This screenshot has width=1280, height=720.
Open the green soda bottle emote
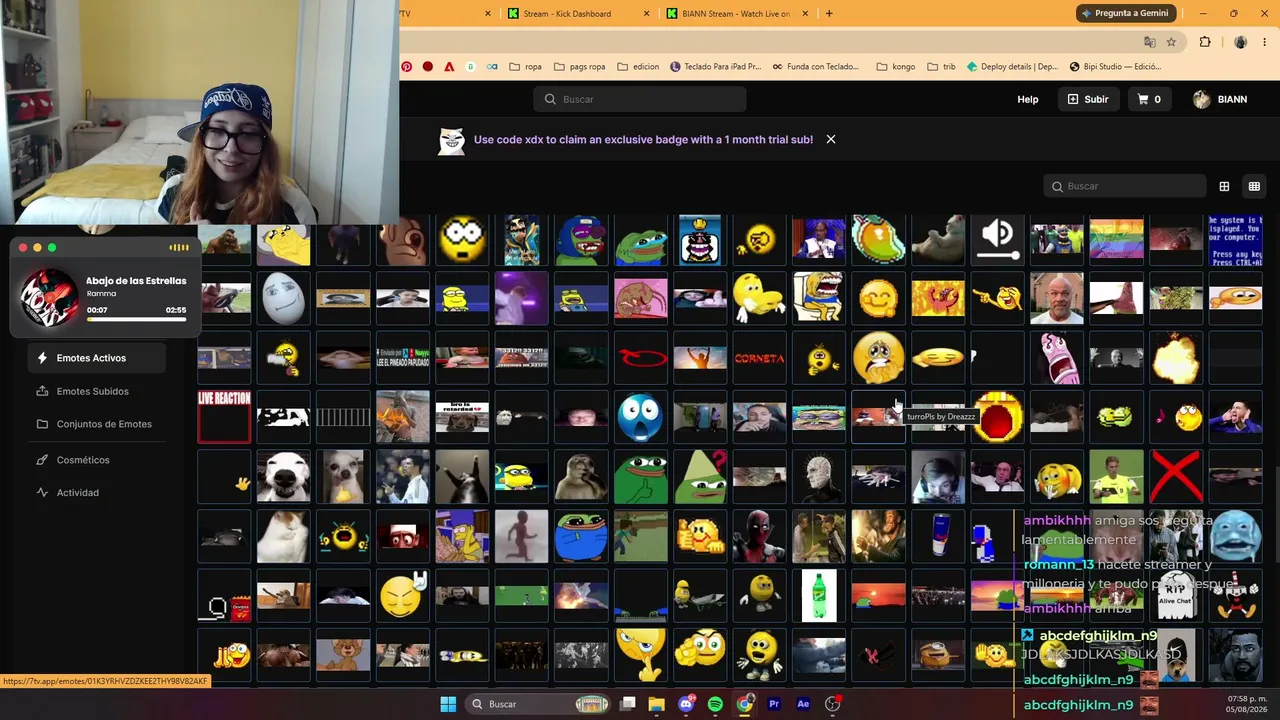point(819,595)
